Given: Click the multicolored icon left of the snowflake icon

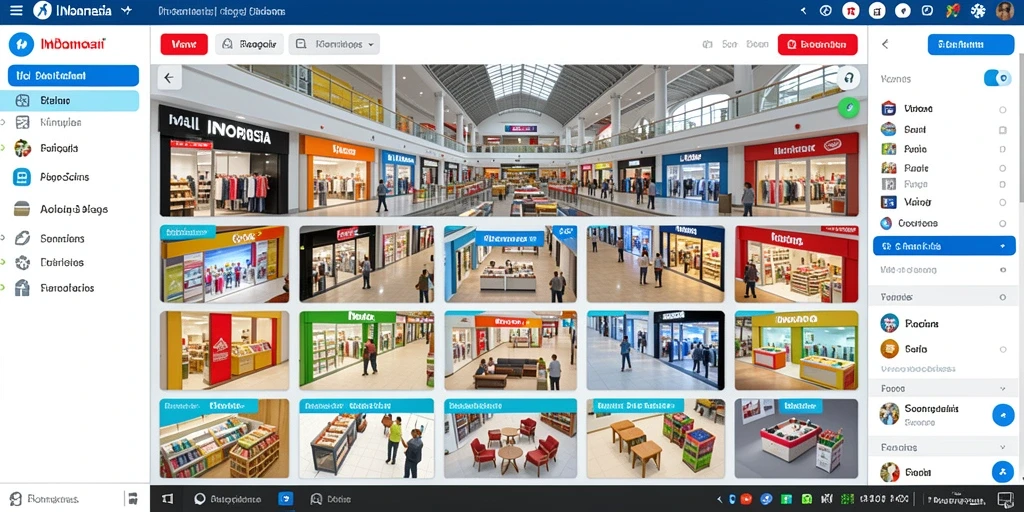Looking at the screenshot, I should (x=952, y=10).
